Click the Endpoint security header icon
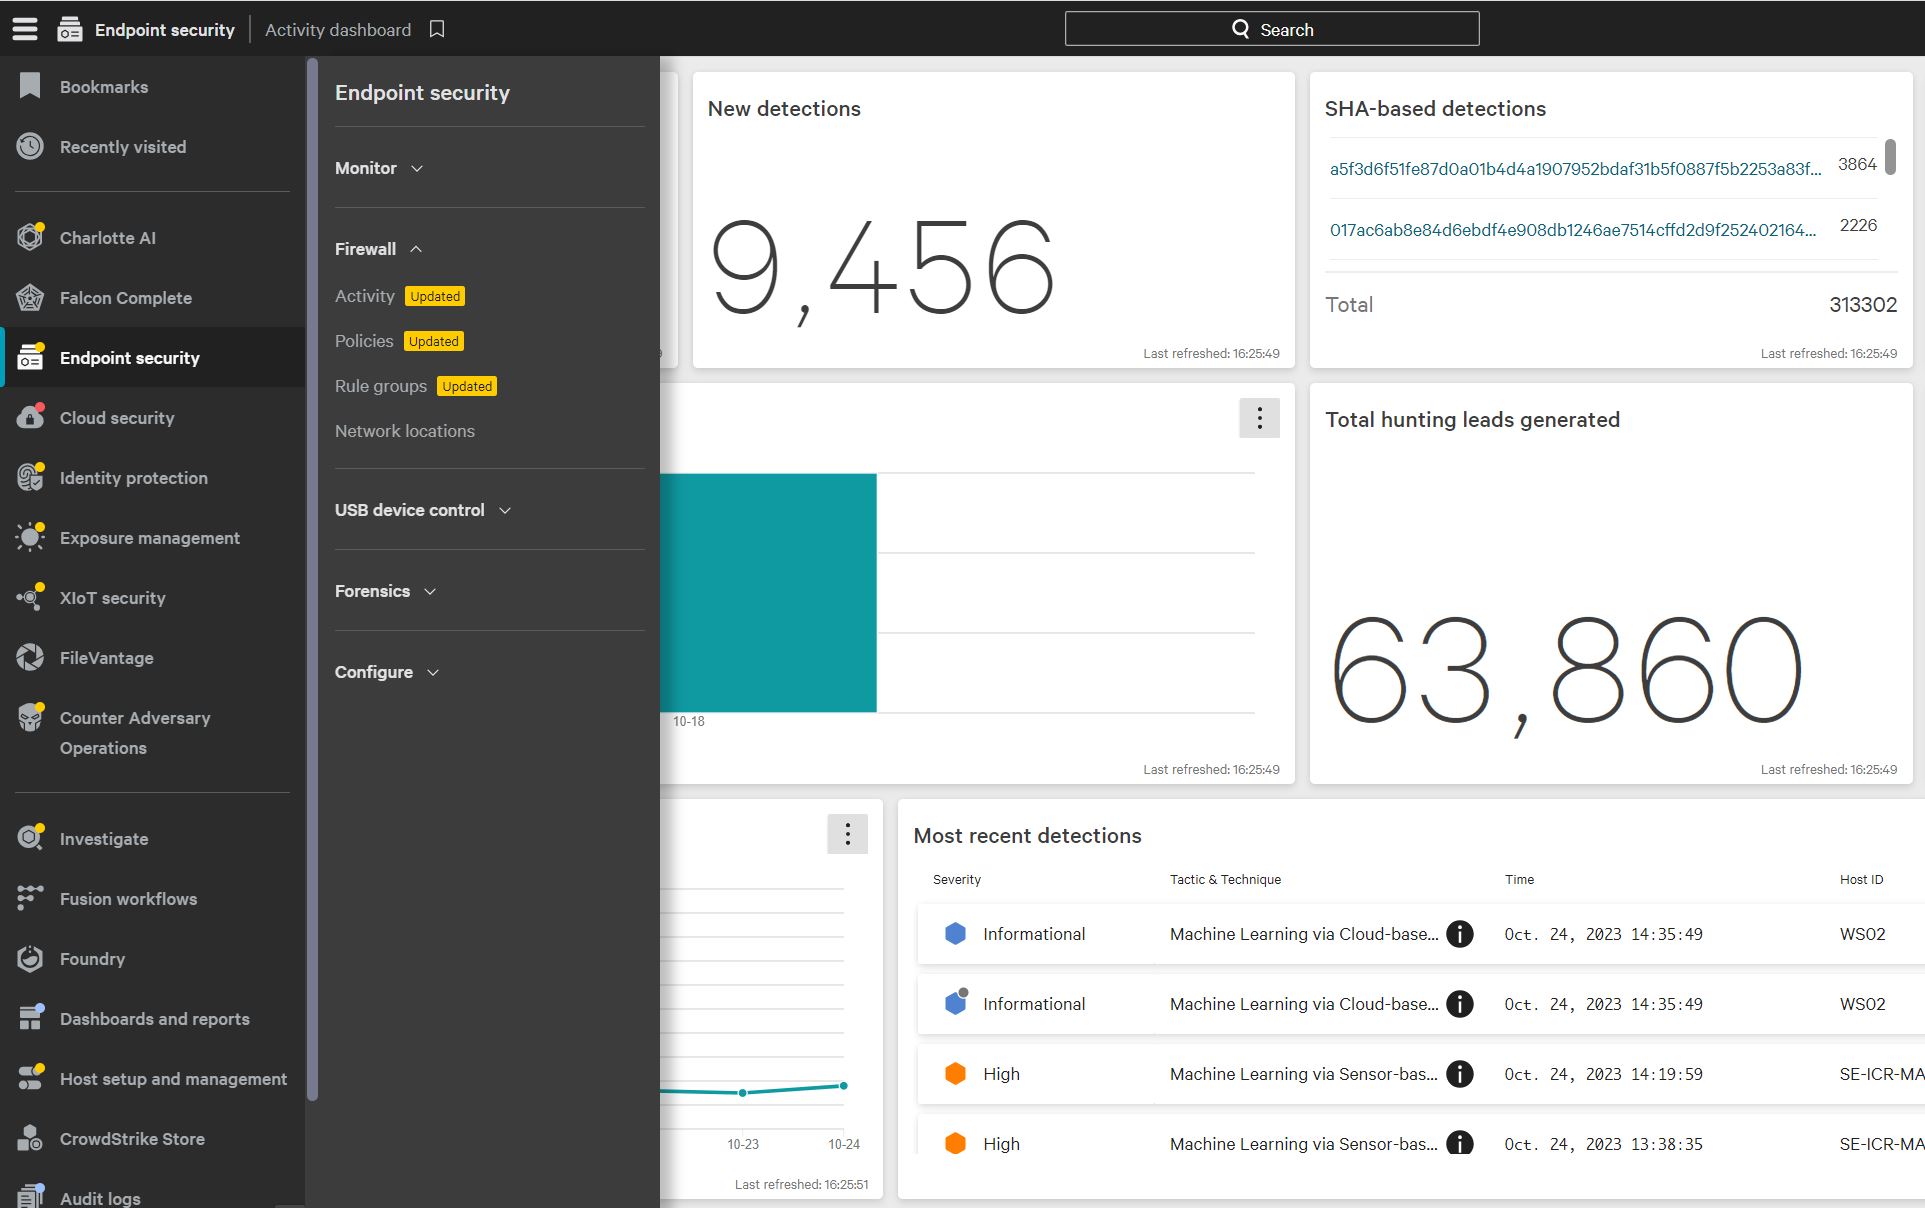1925x1208 pixels. pos(69,29)
